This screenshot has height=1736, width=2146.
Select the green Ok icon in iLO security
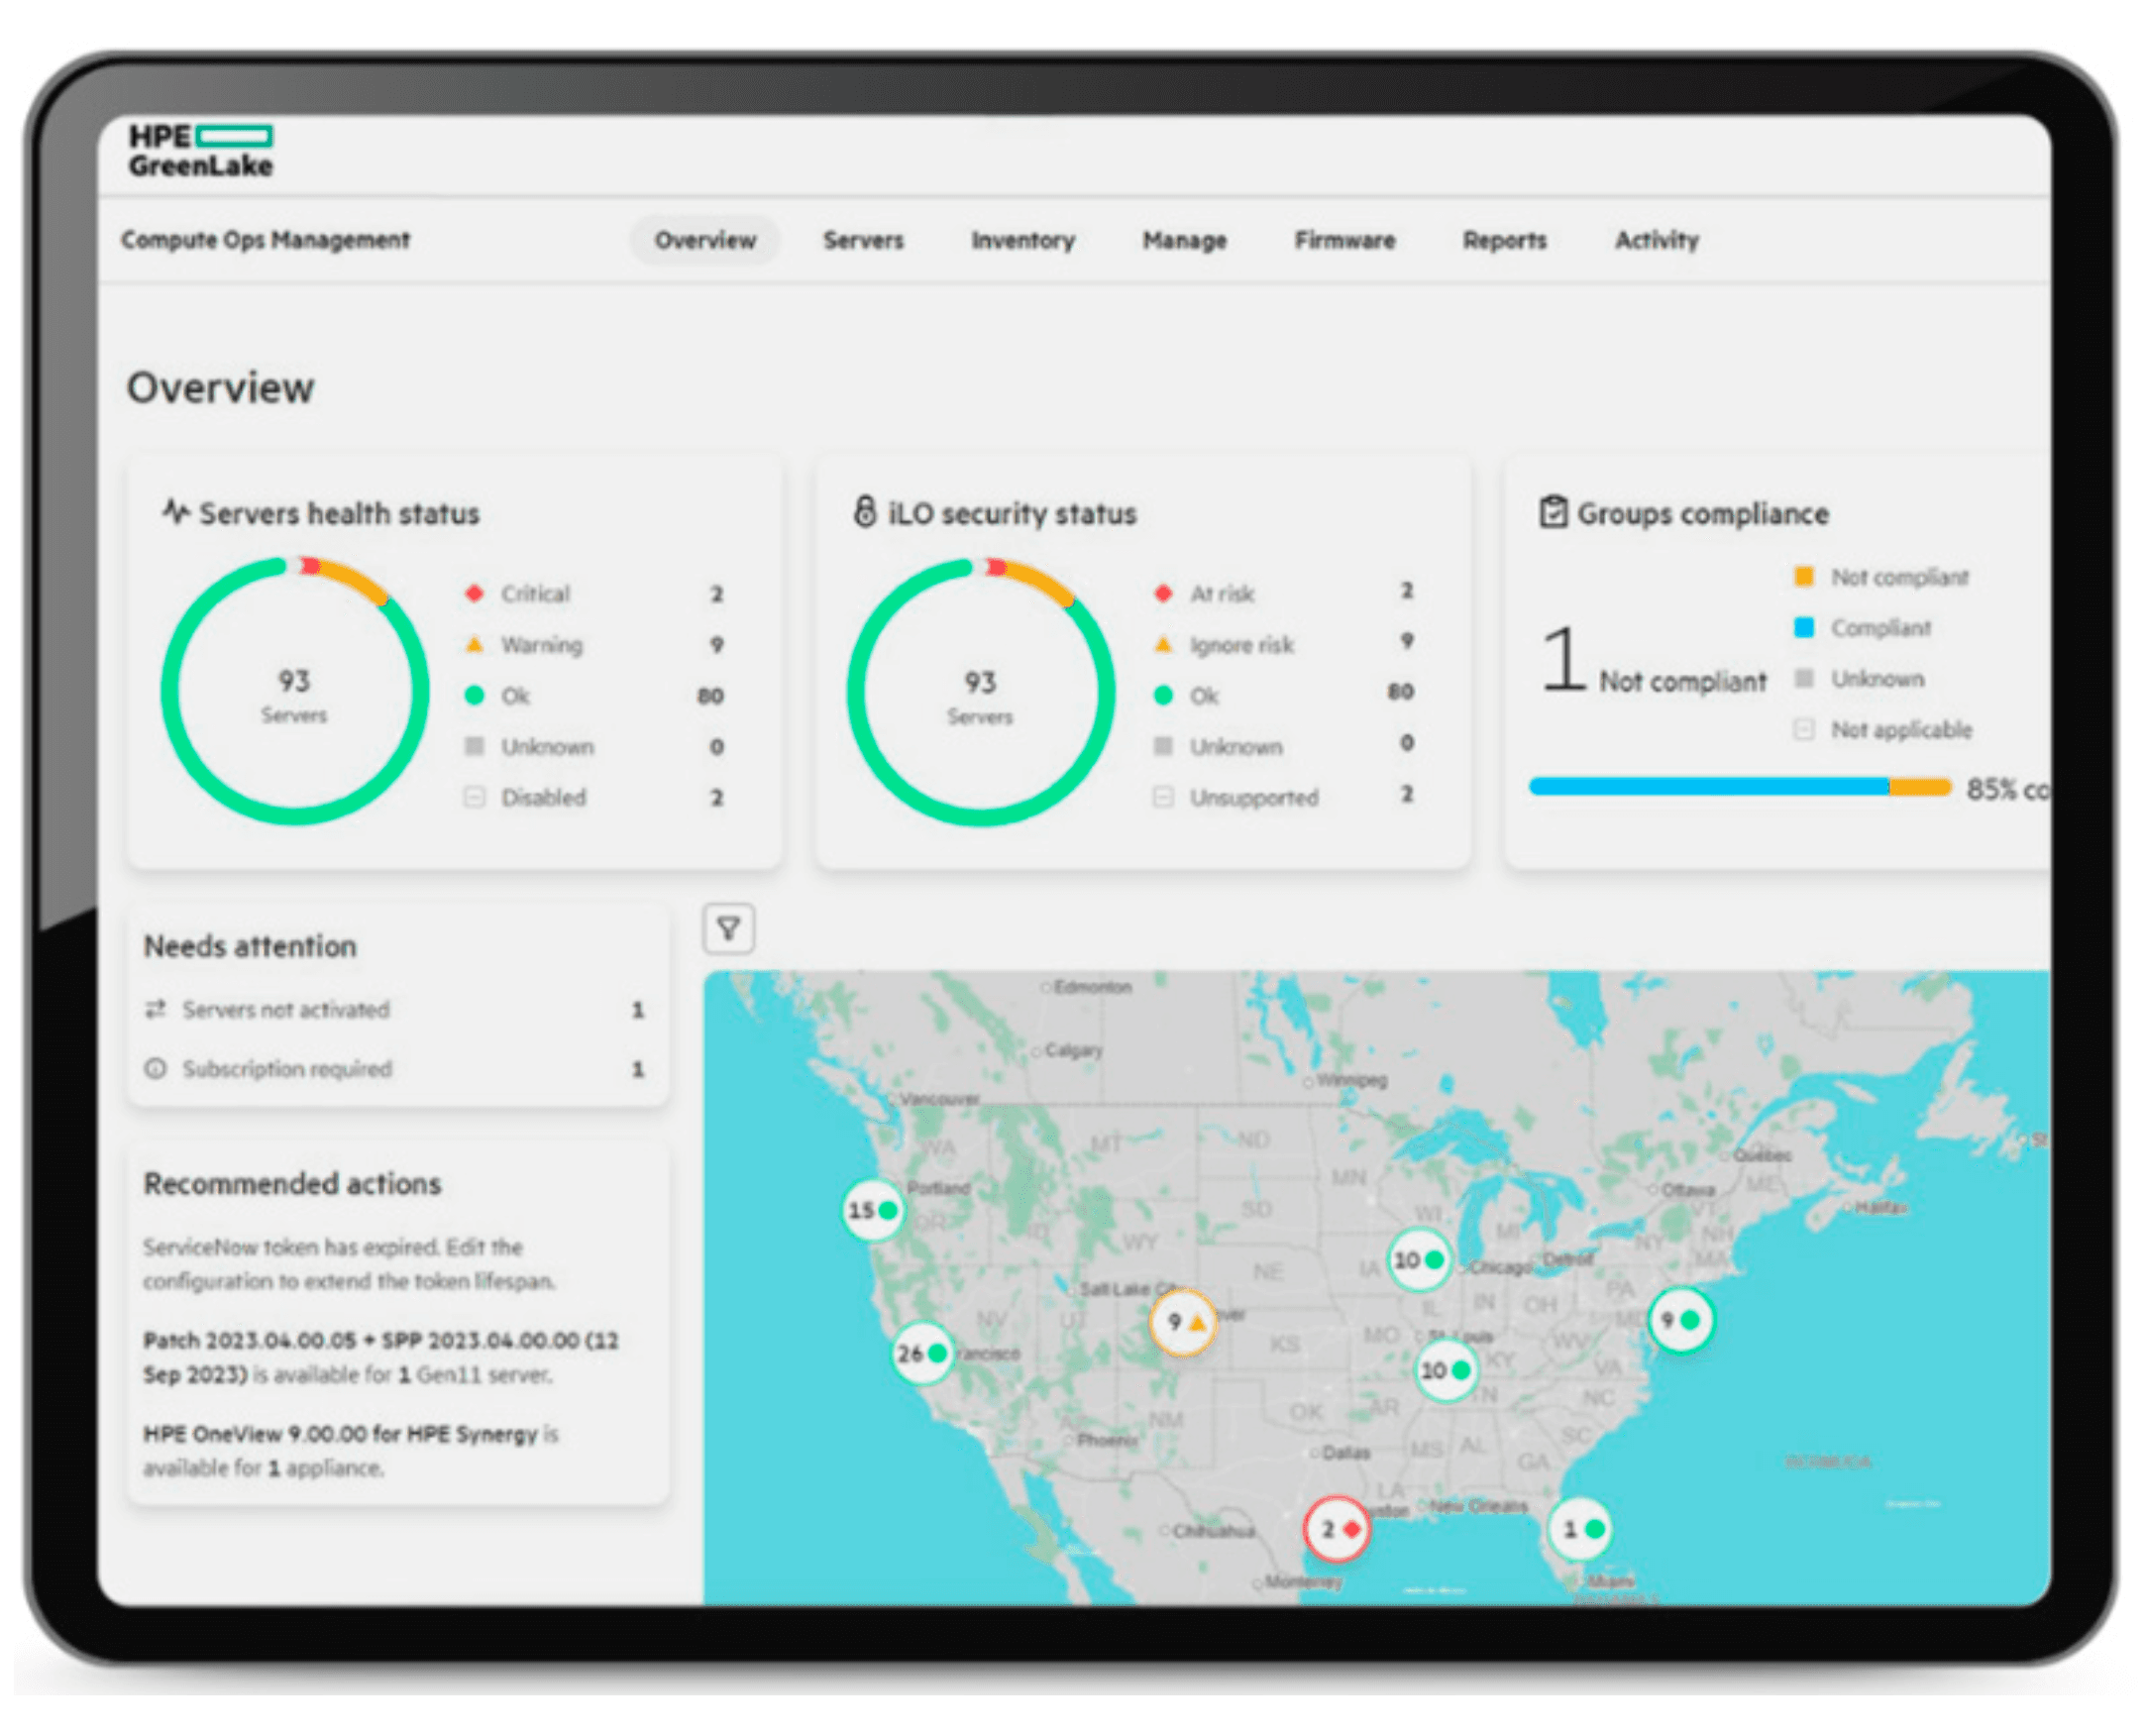point(1163,695)
